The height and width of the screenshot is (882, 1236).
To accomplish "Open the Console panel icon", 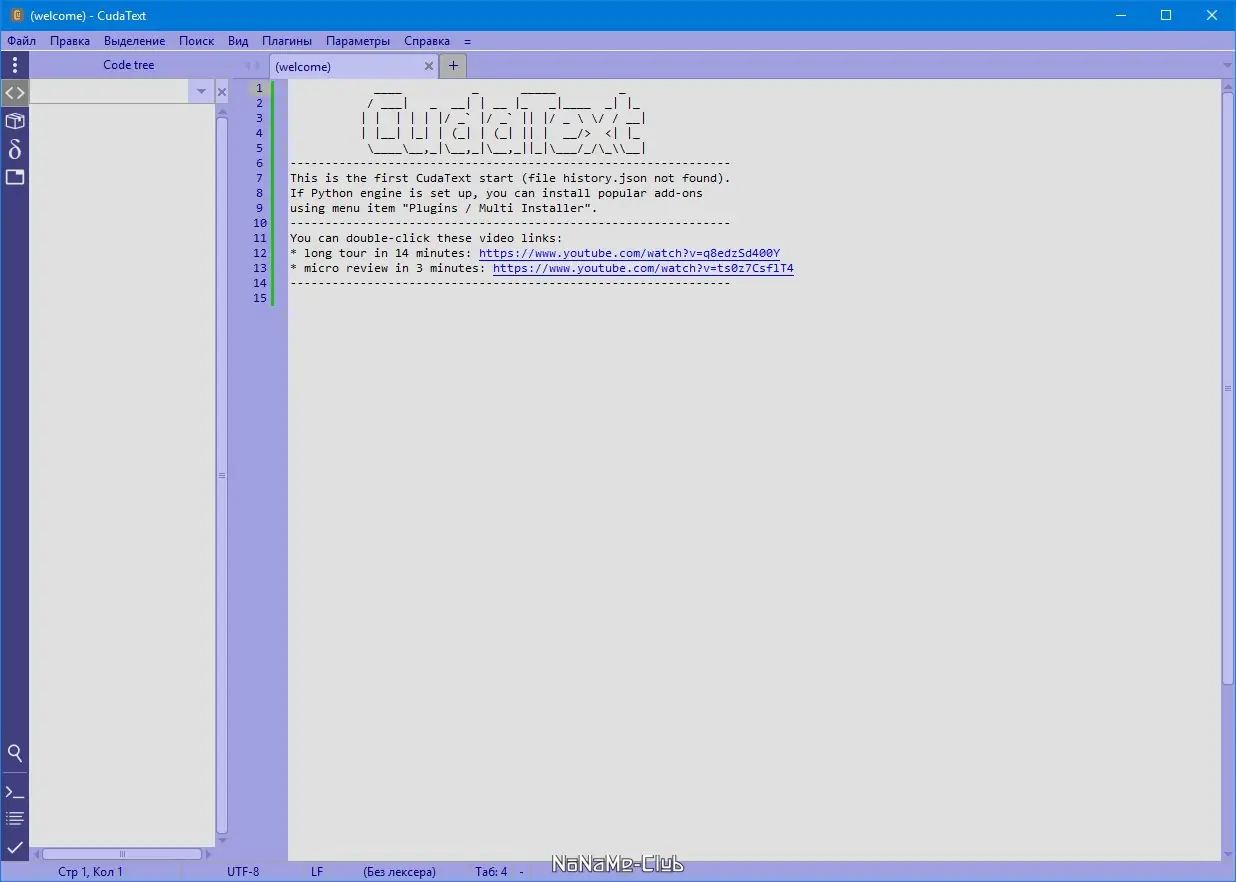I will pos(14,792).
